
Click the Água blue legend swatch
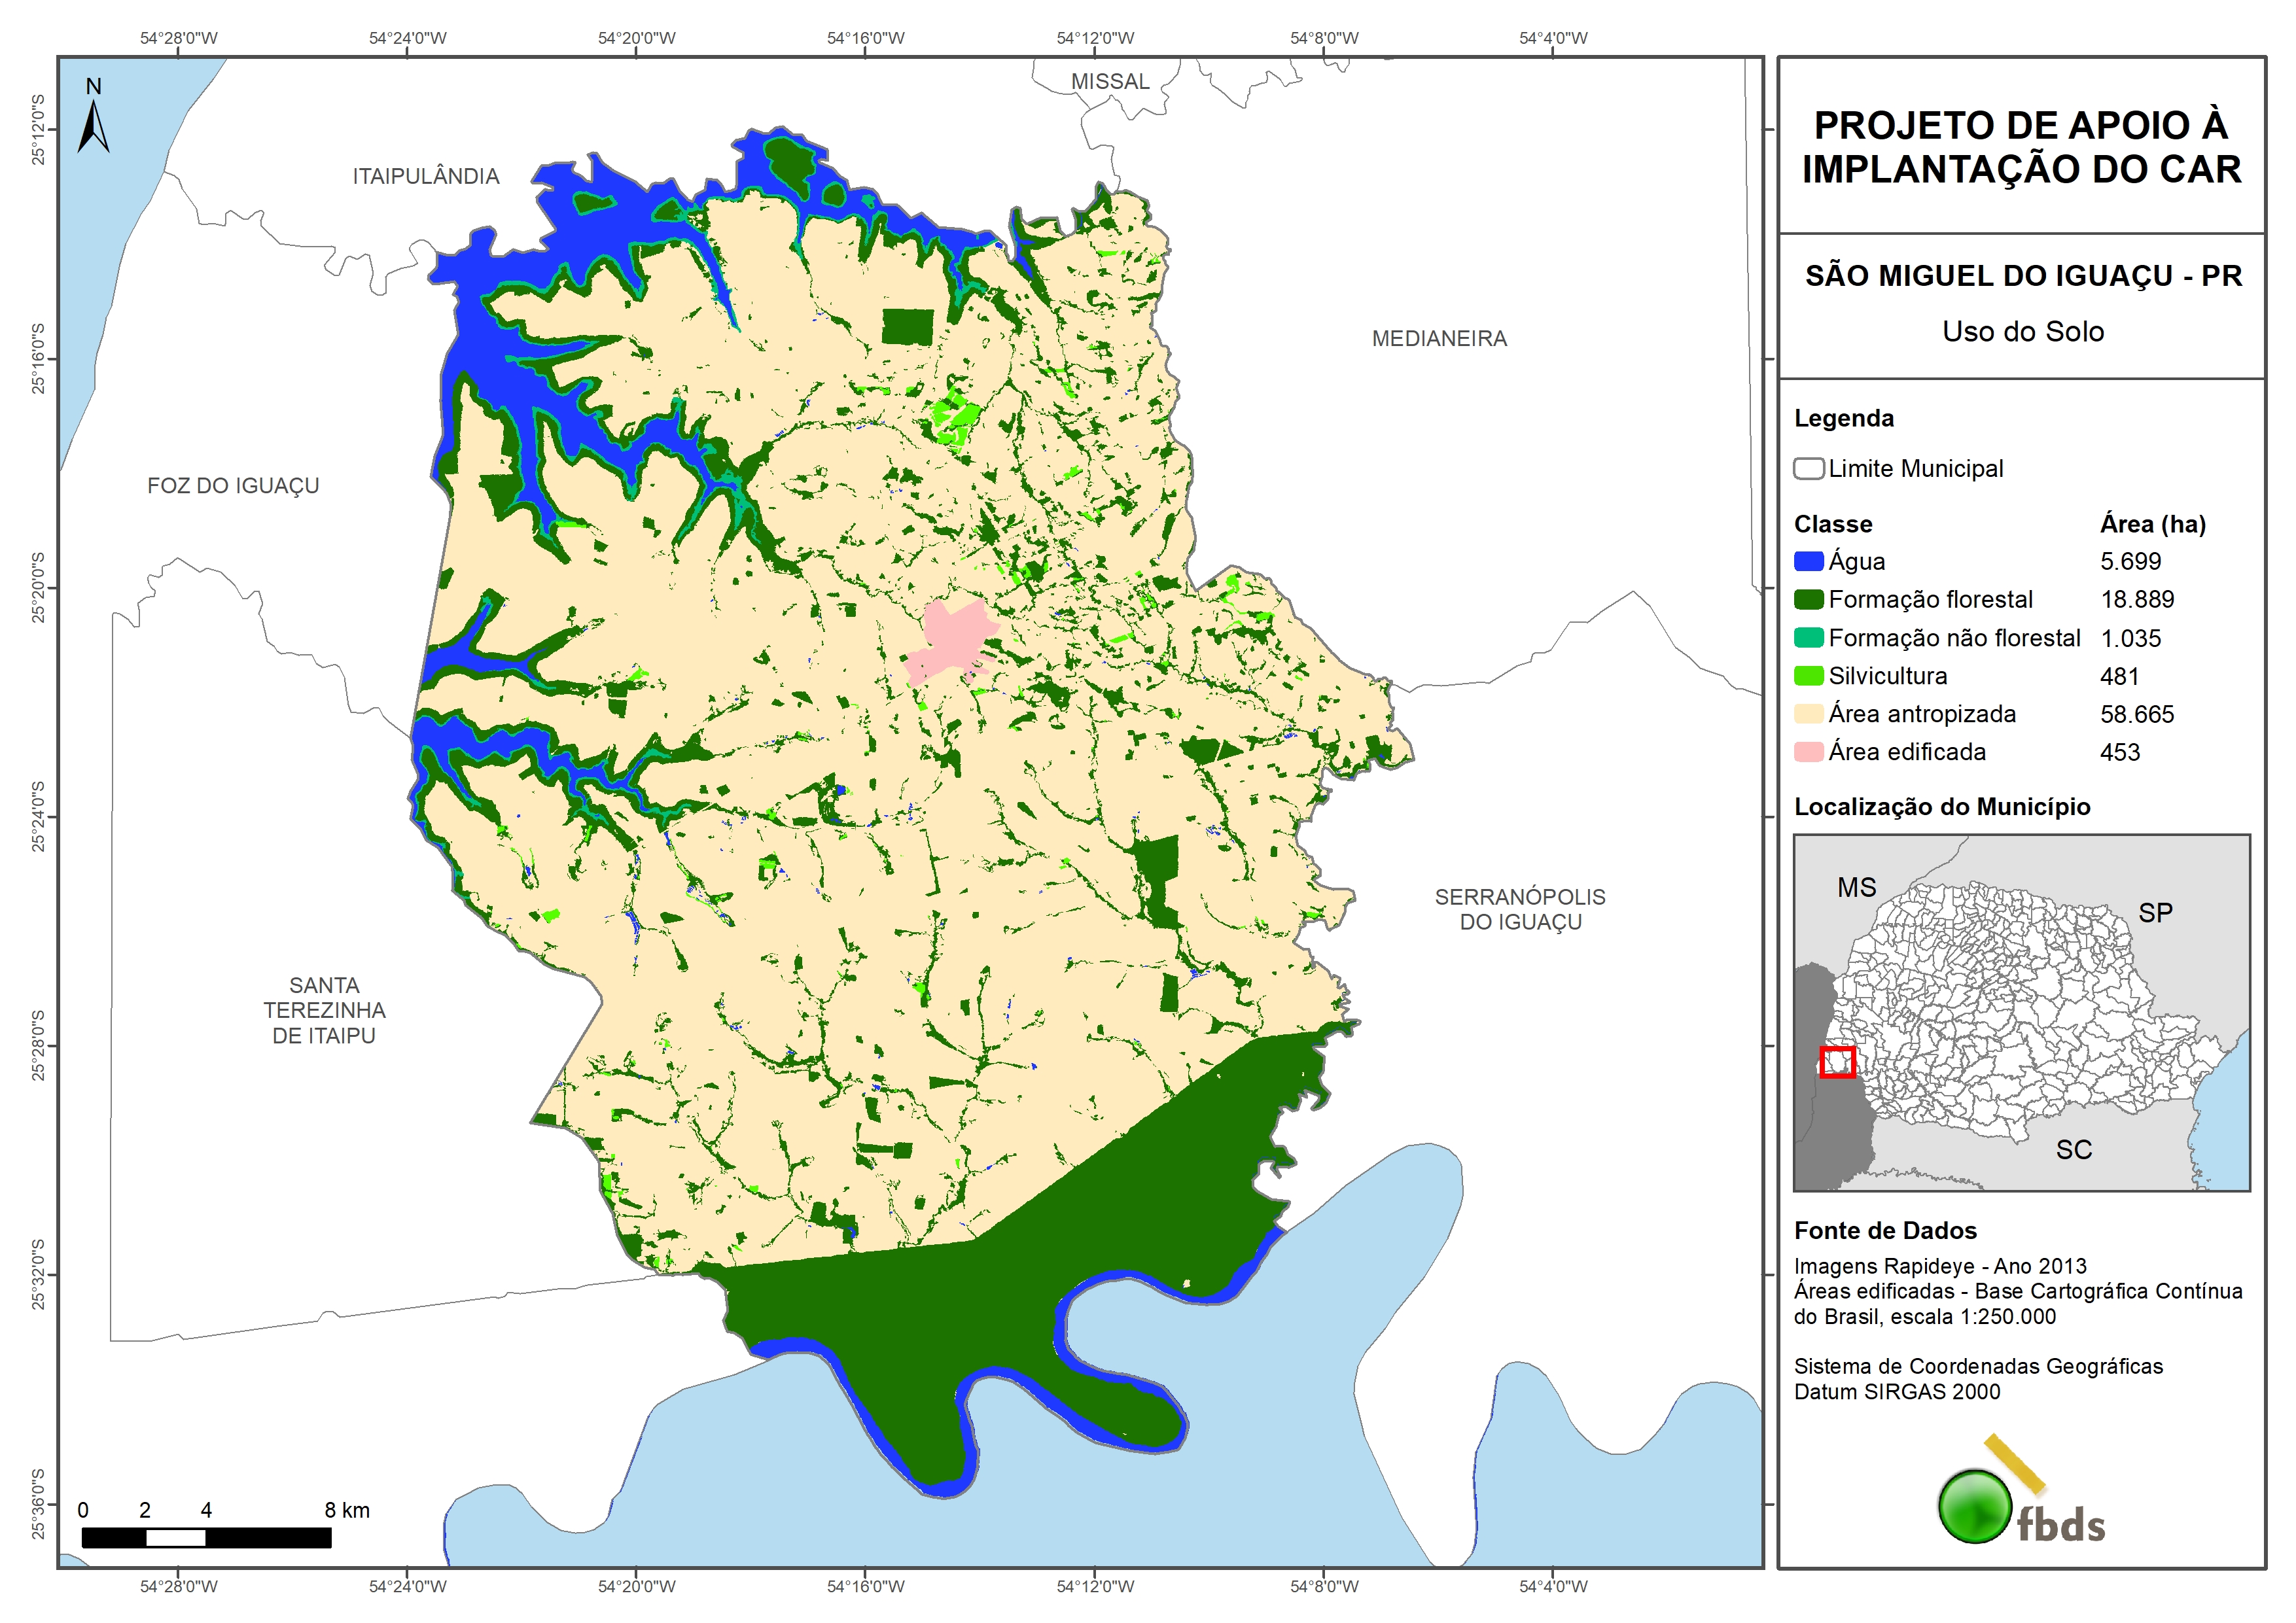(1808, 562)
